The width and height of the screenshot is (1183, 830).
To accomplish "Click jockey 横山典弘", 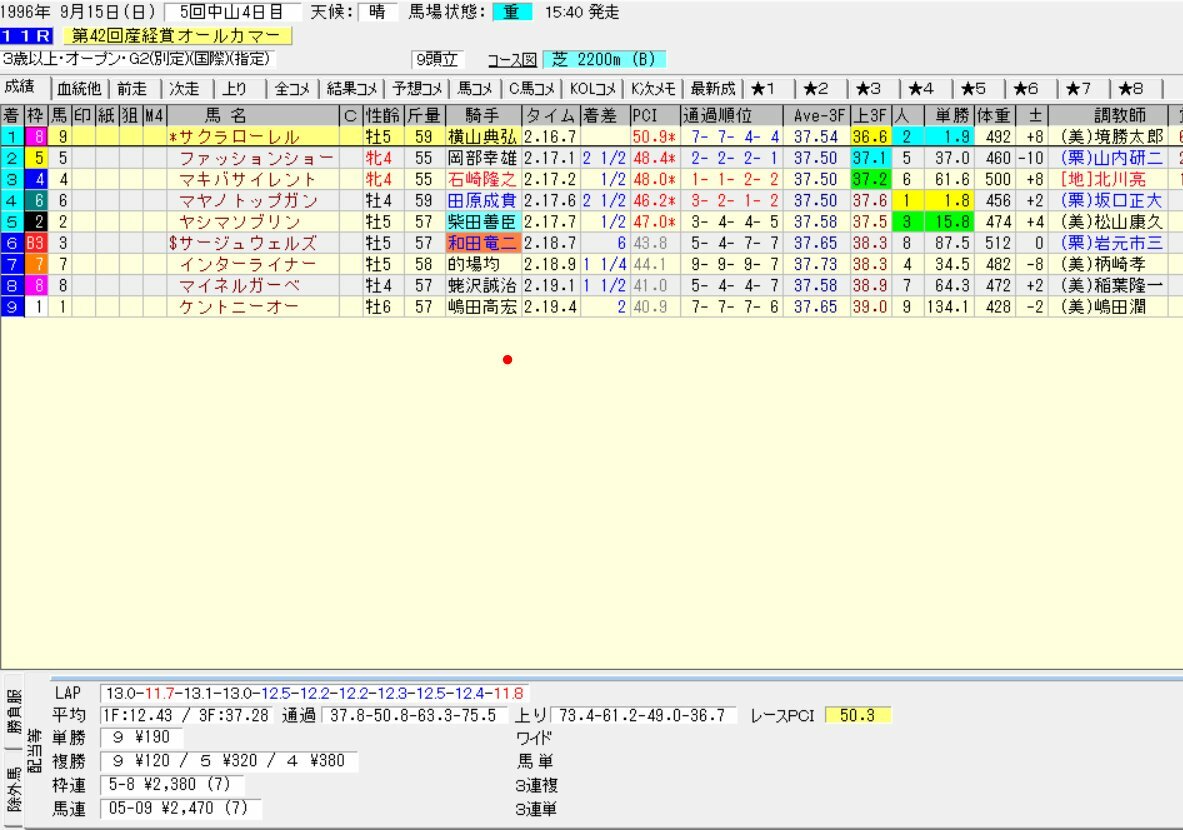I will coord(482,137).
